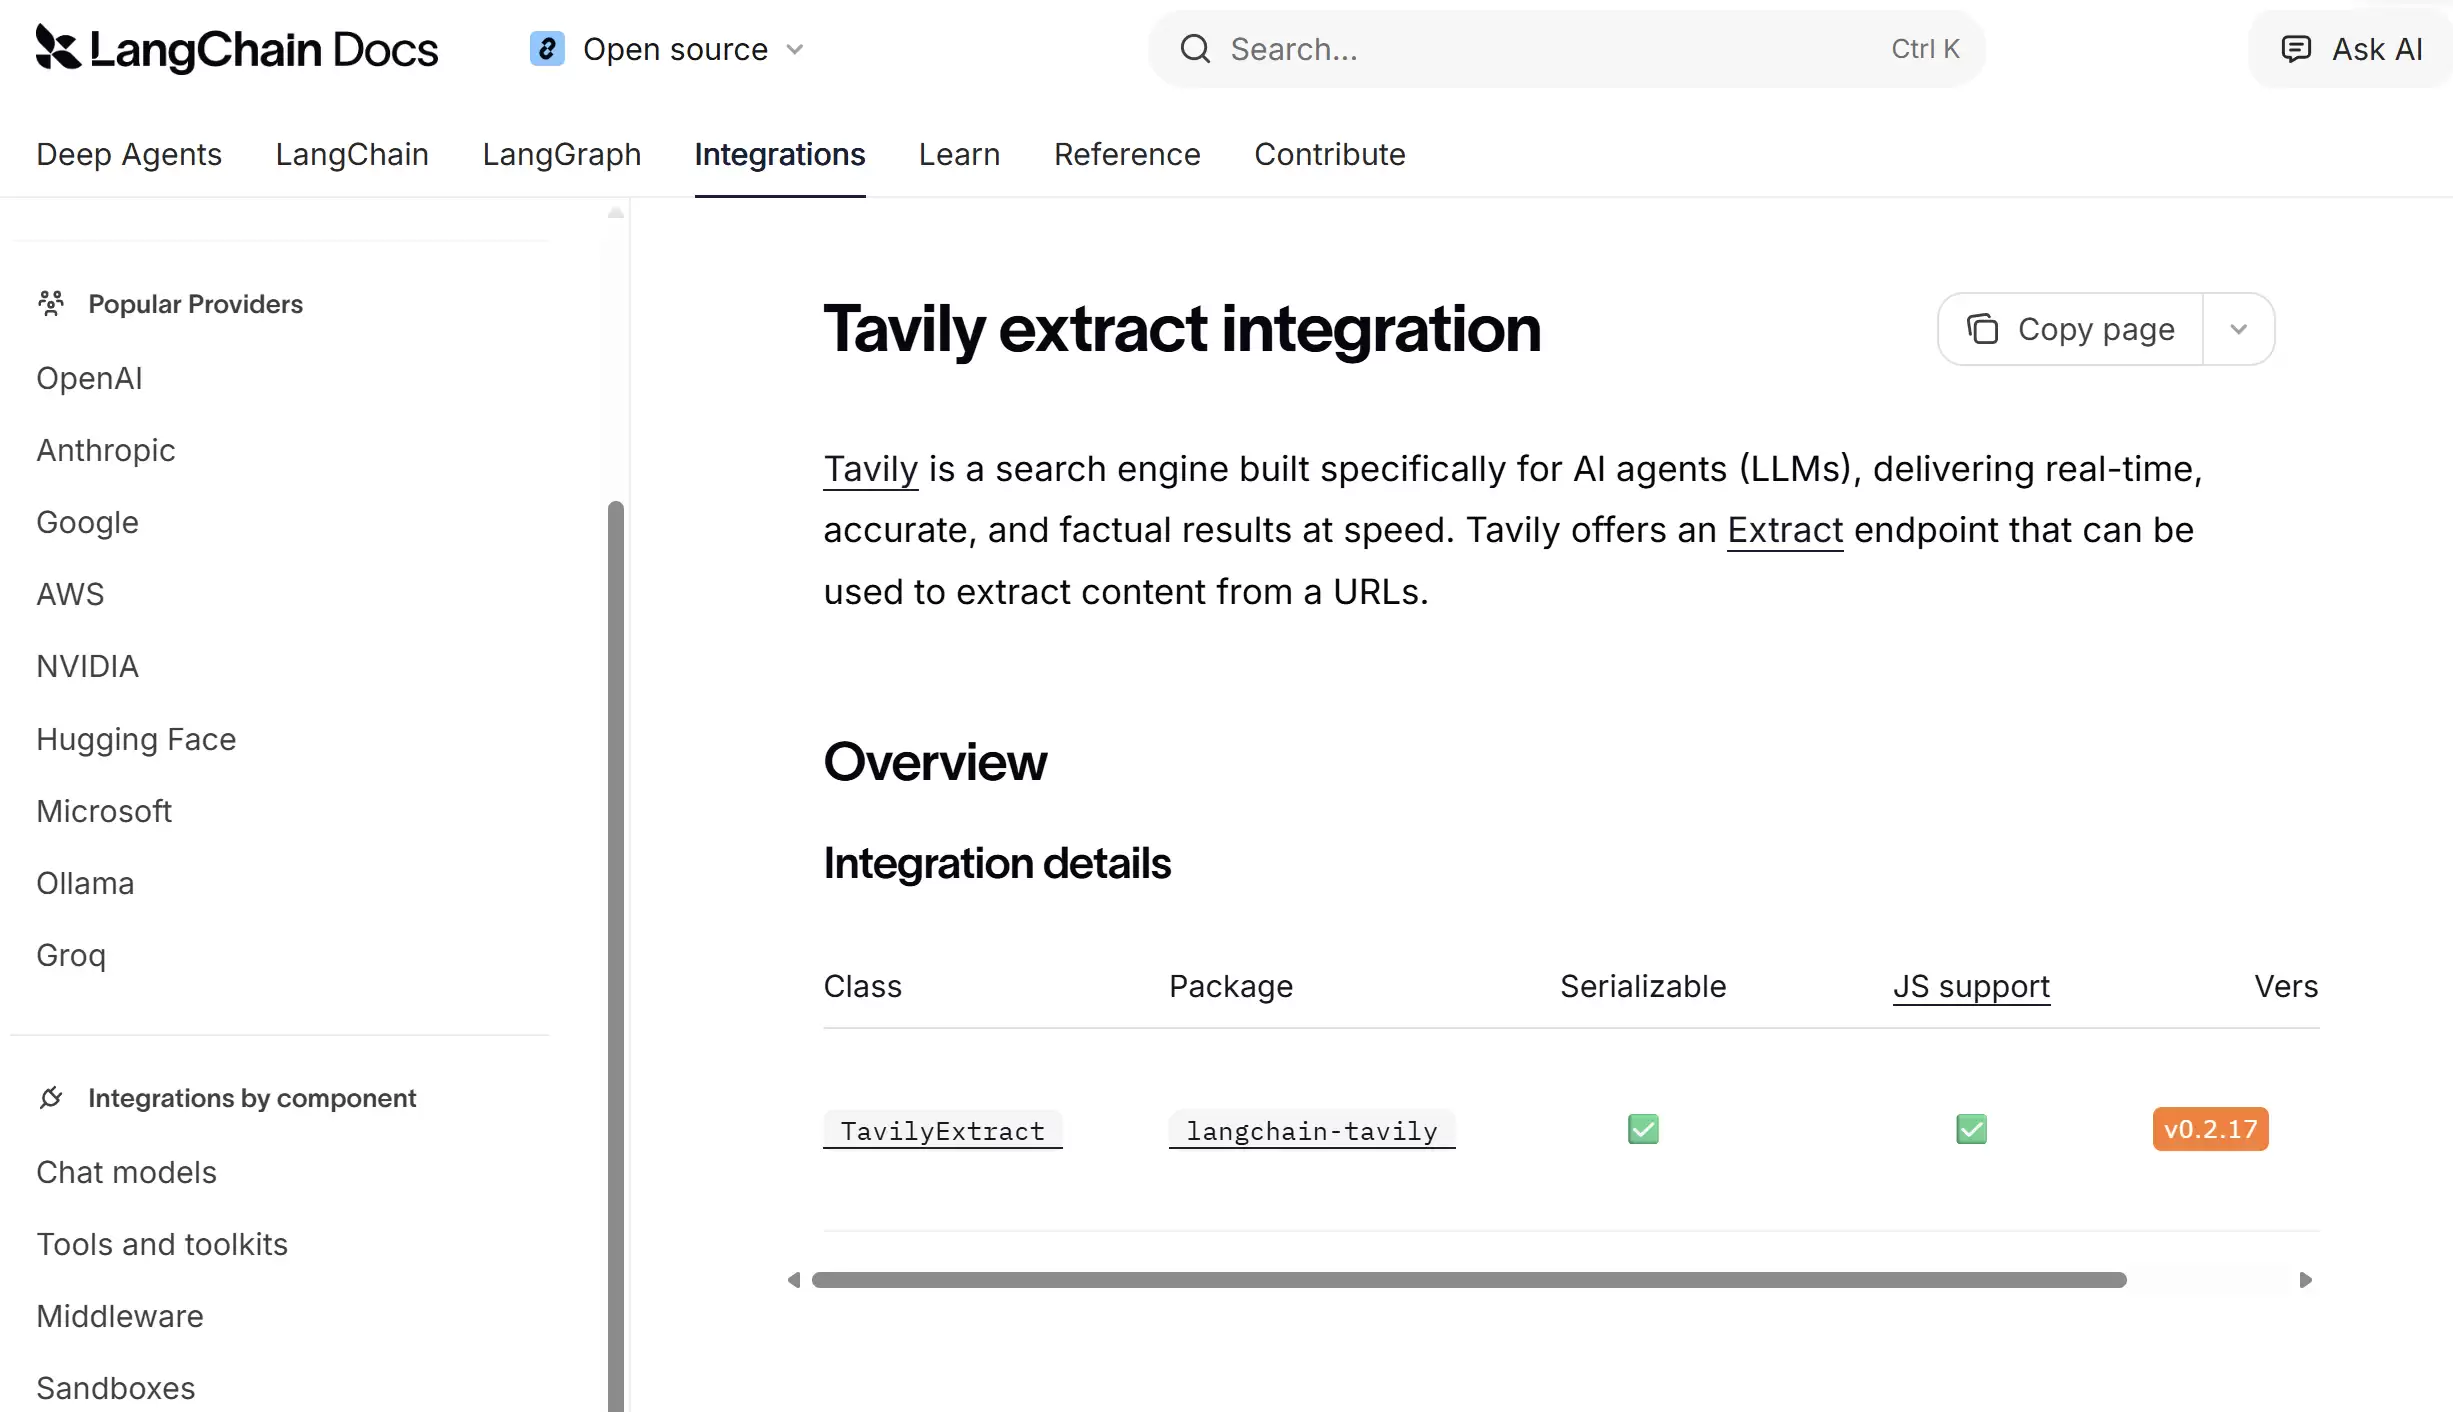Open the JS support column link
Image resolution: width=2453 pixels, height=1412 pixels.
coord(1971,986)
